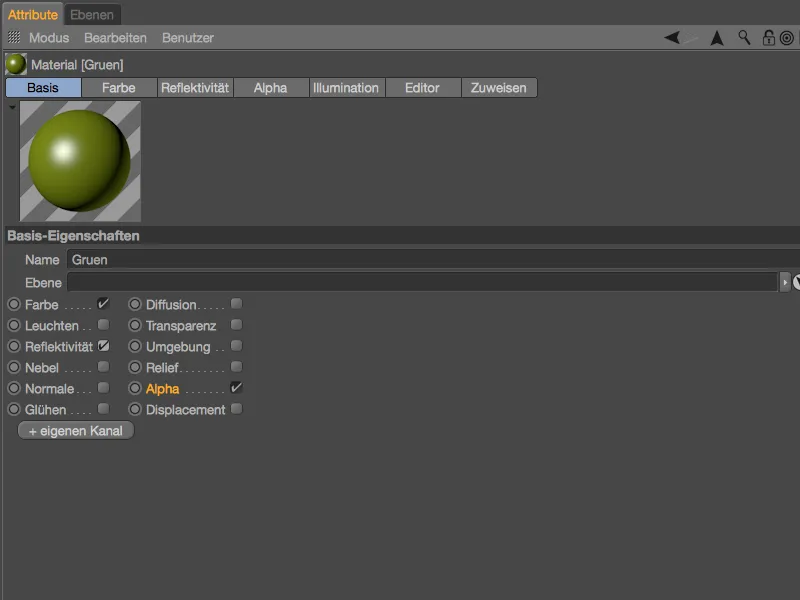Select the Alpha material tab

point(270,88)
